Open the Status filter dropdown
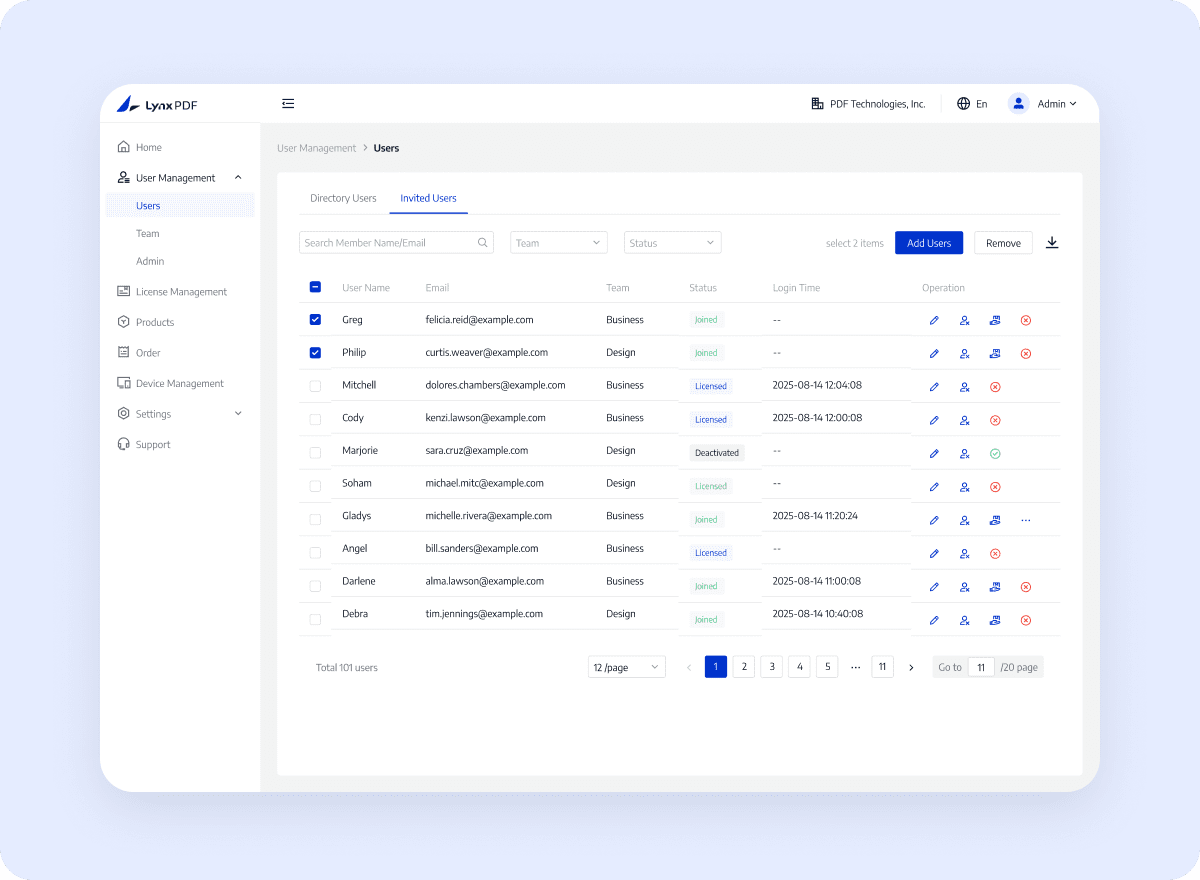Screen dimensions: 1200x880 (672, 243)
